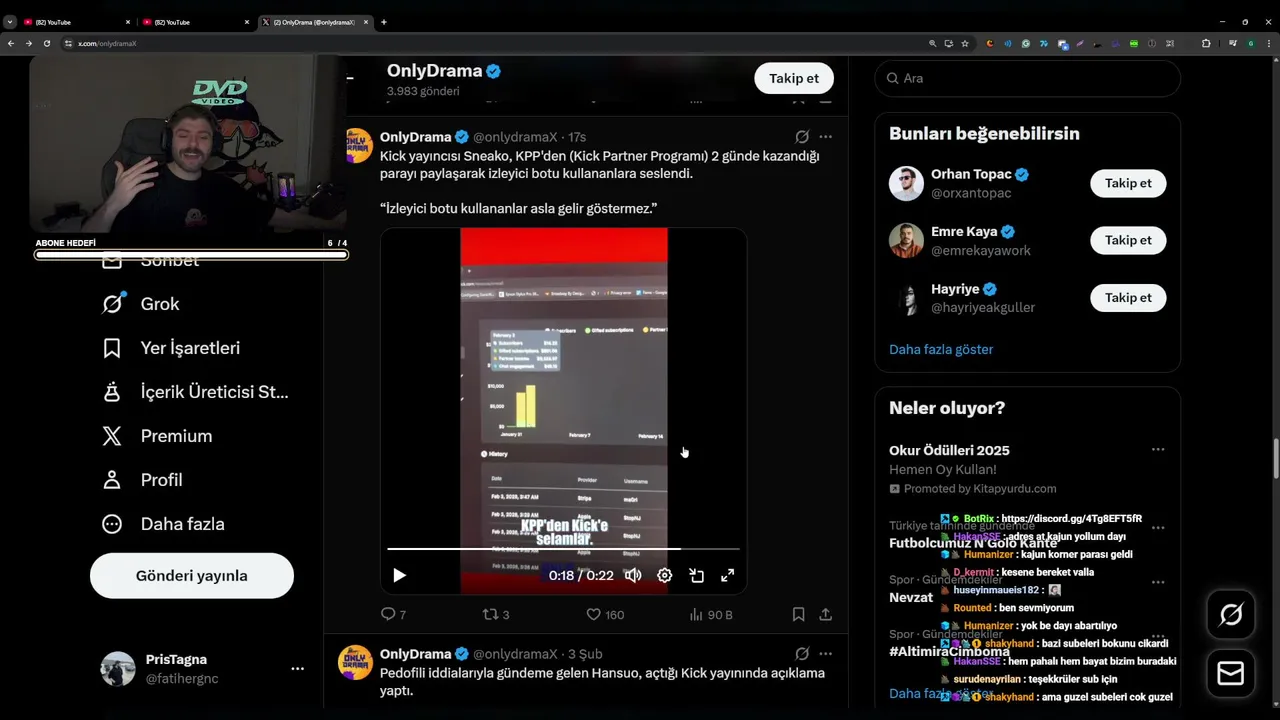Viewport: 1280px width, 720px height.
Task: Go to Premium in the sidebar
Action: pos(157,436)
